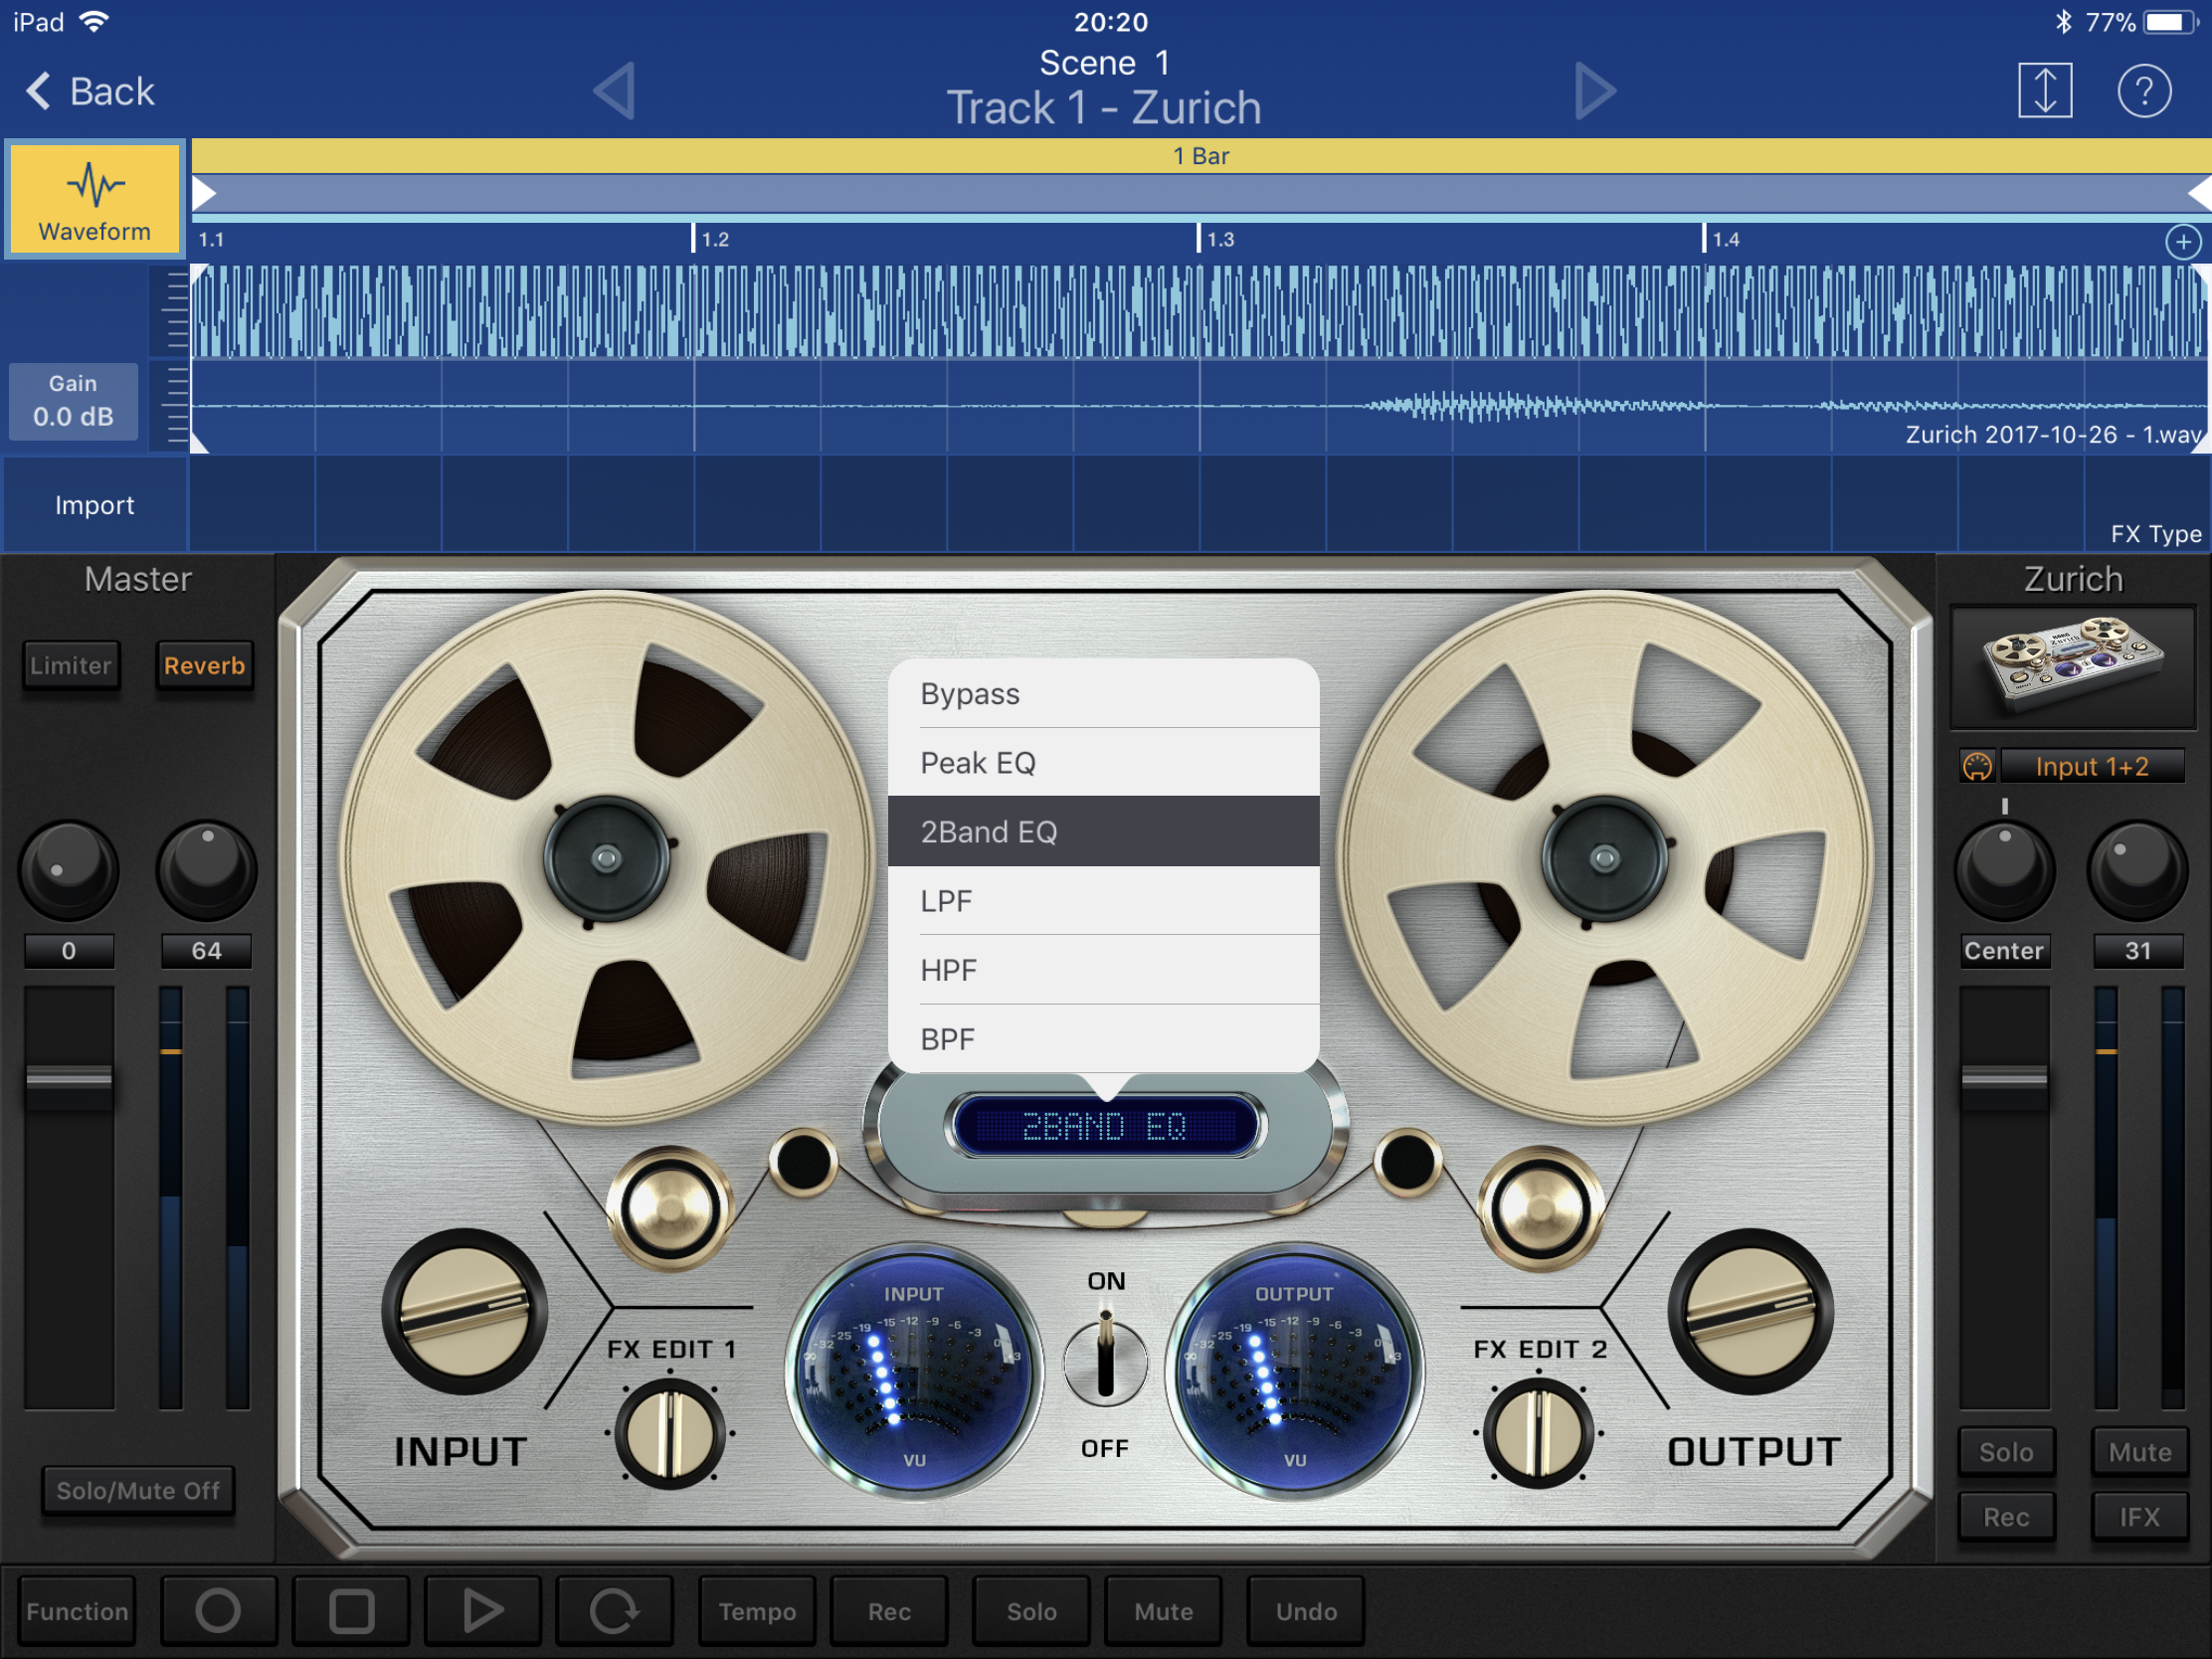This screenshot has width=2212, height=1659.
Task: Open the Function menu button
Action: pyautogui.click(x=77, y=1611)
